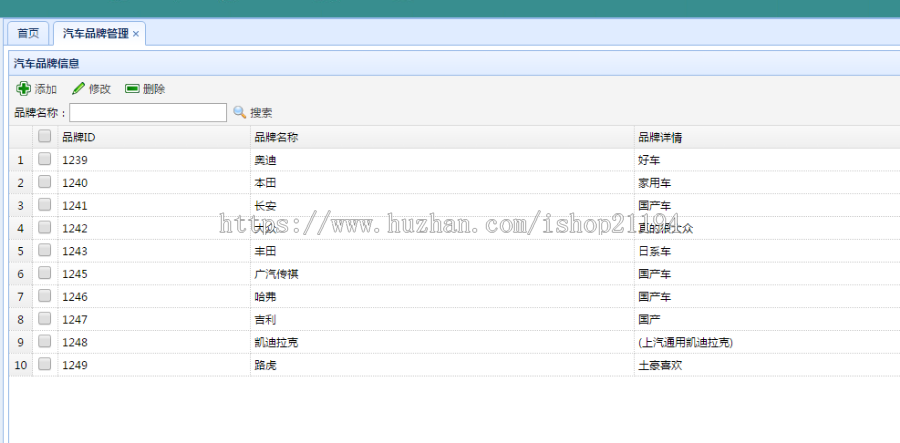Click brand ID 1242 cell

pyautogui.click(x=154, y=228)
